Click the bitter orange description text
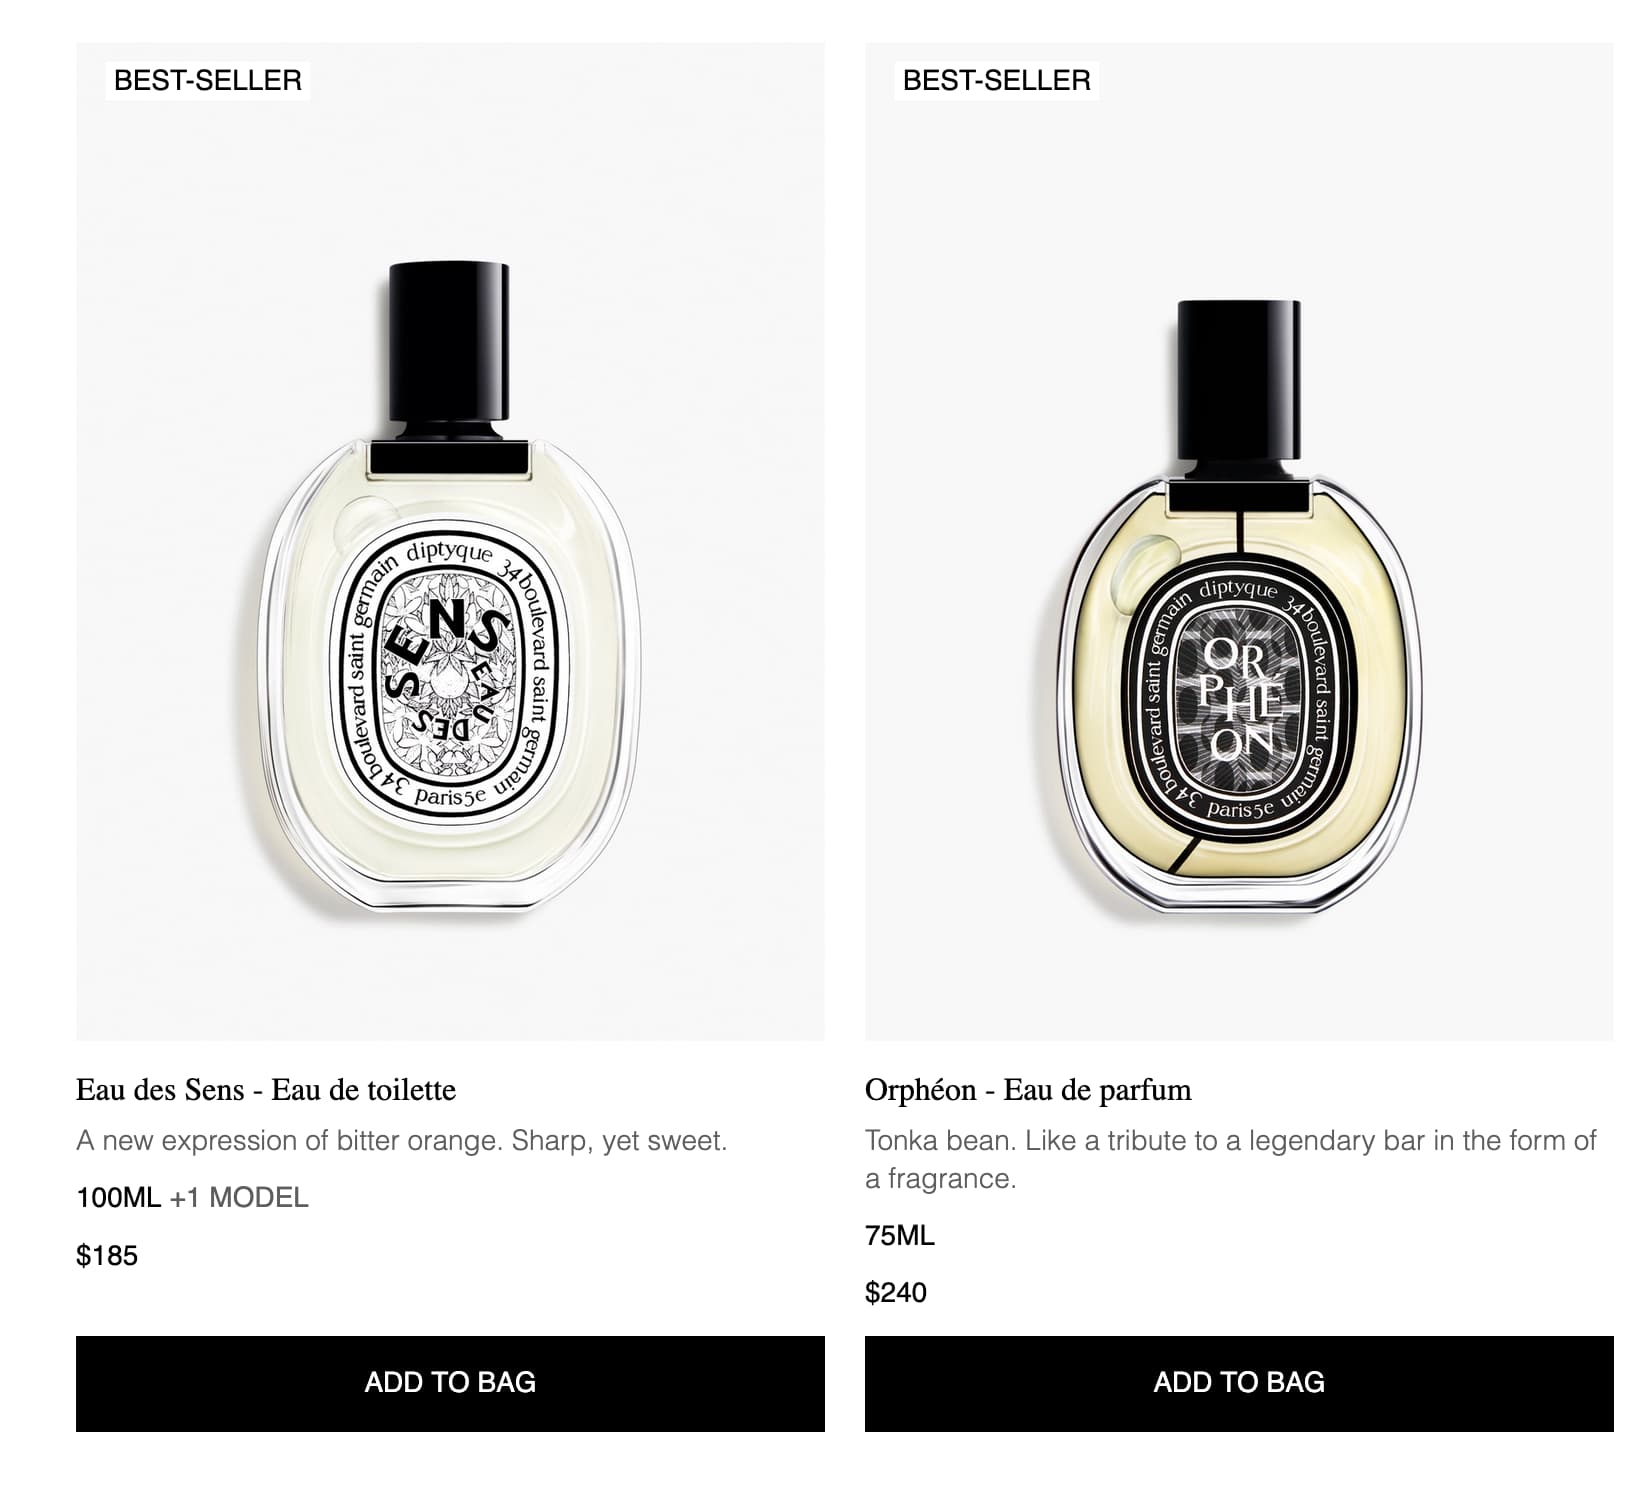This screenshot has height=1502, width=1646. coord(402,1140)
